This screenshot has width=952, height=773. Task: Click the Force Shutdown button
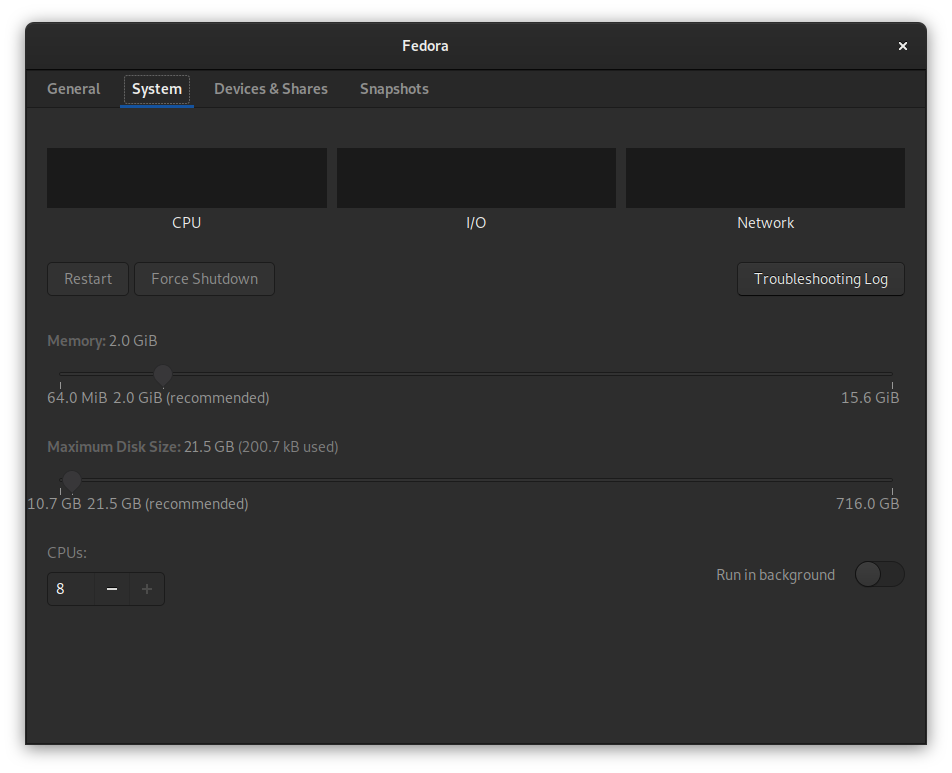205,279
